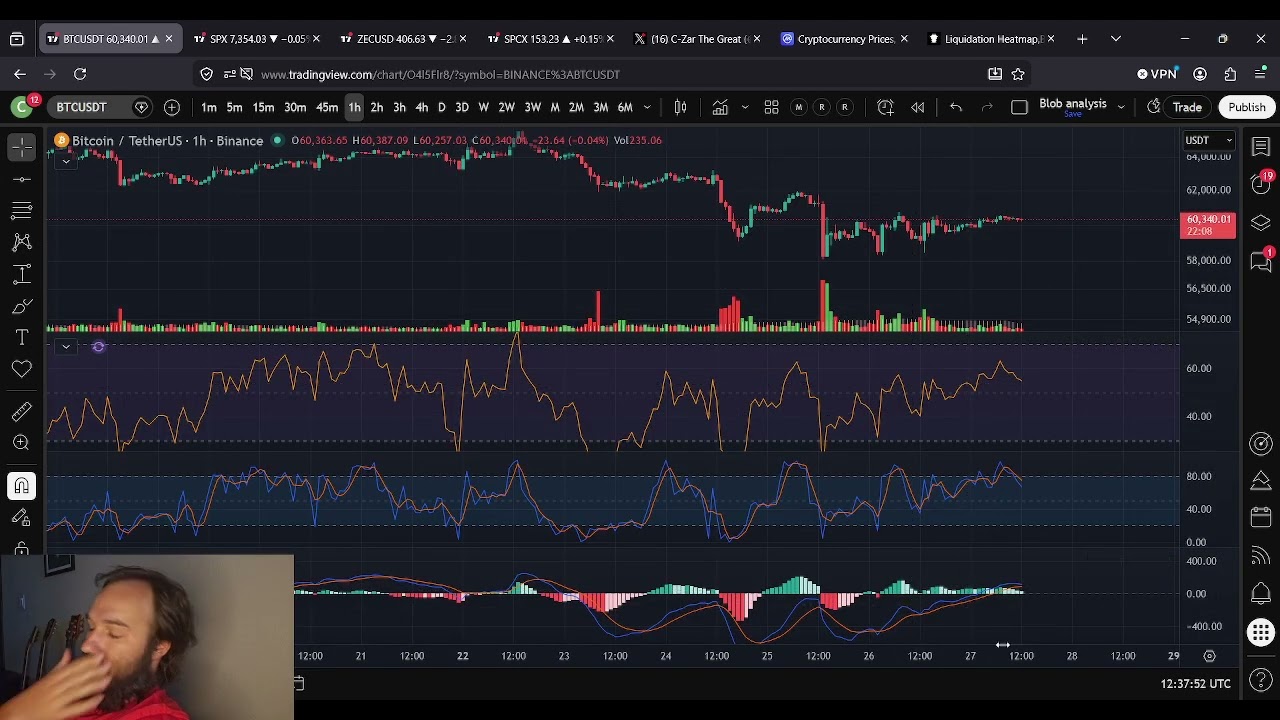Image resolution: width=1280 pixels, height=720 pixels.
Task: Open the alerts clock icon in right sidebar
Action: [x=1261, y=185]
